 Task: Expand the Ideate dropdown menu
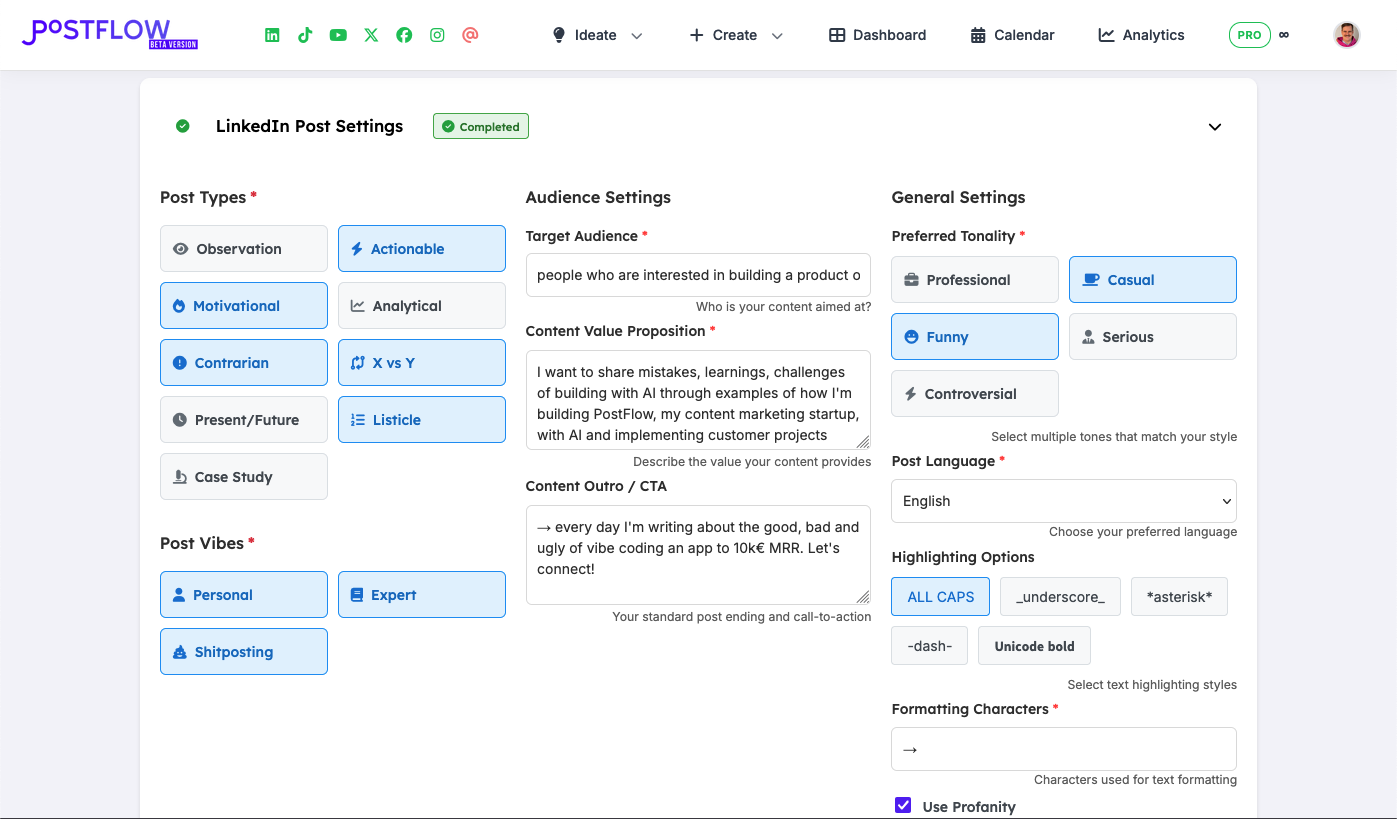tap(597, 35)
